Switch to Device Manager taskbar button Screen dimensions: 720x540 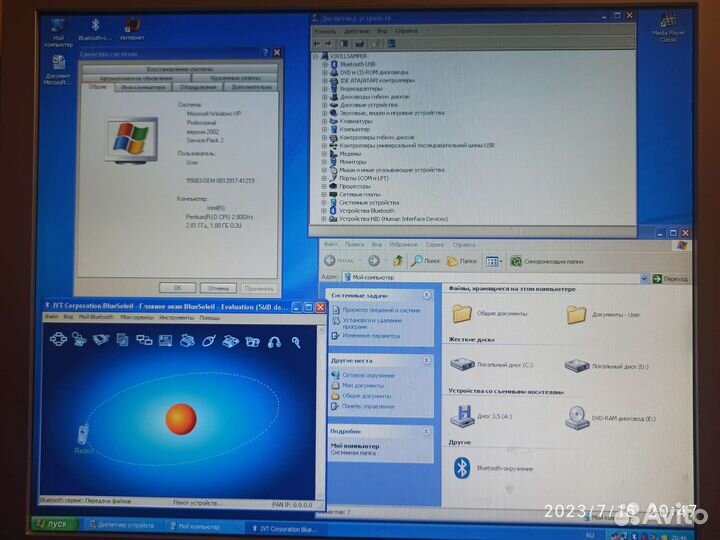pos(122,525)
